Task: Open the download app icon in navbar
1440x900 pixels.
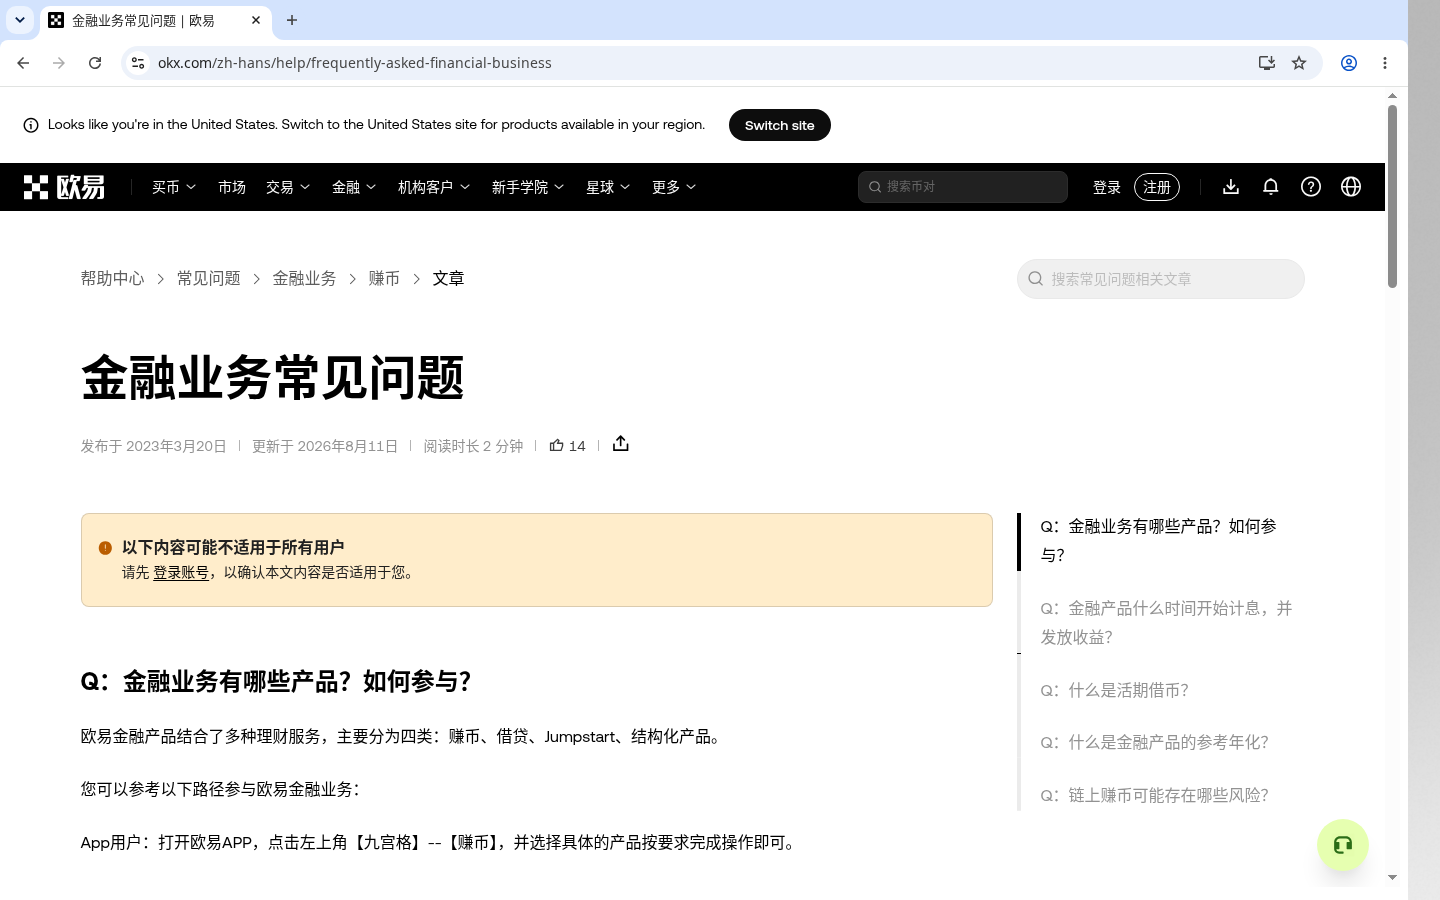Action: pyautogui.click(x=1231, y=187)
